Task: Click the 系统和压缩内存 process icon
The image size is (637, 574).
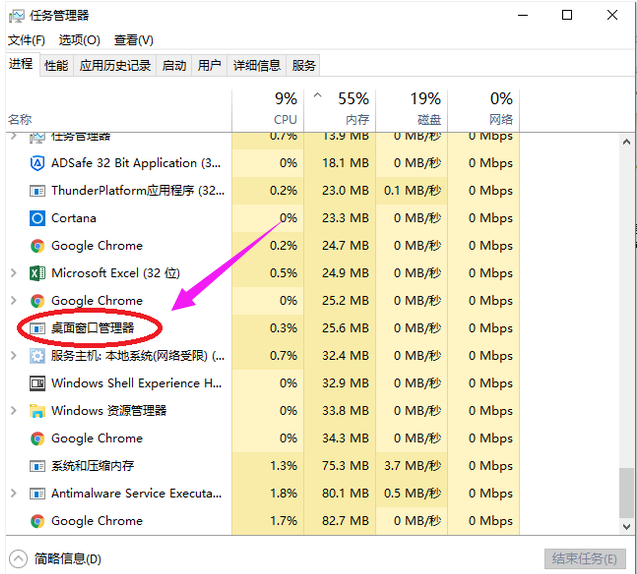Action: click(37, 466)
